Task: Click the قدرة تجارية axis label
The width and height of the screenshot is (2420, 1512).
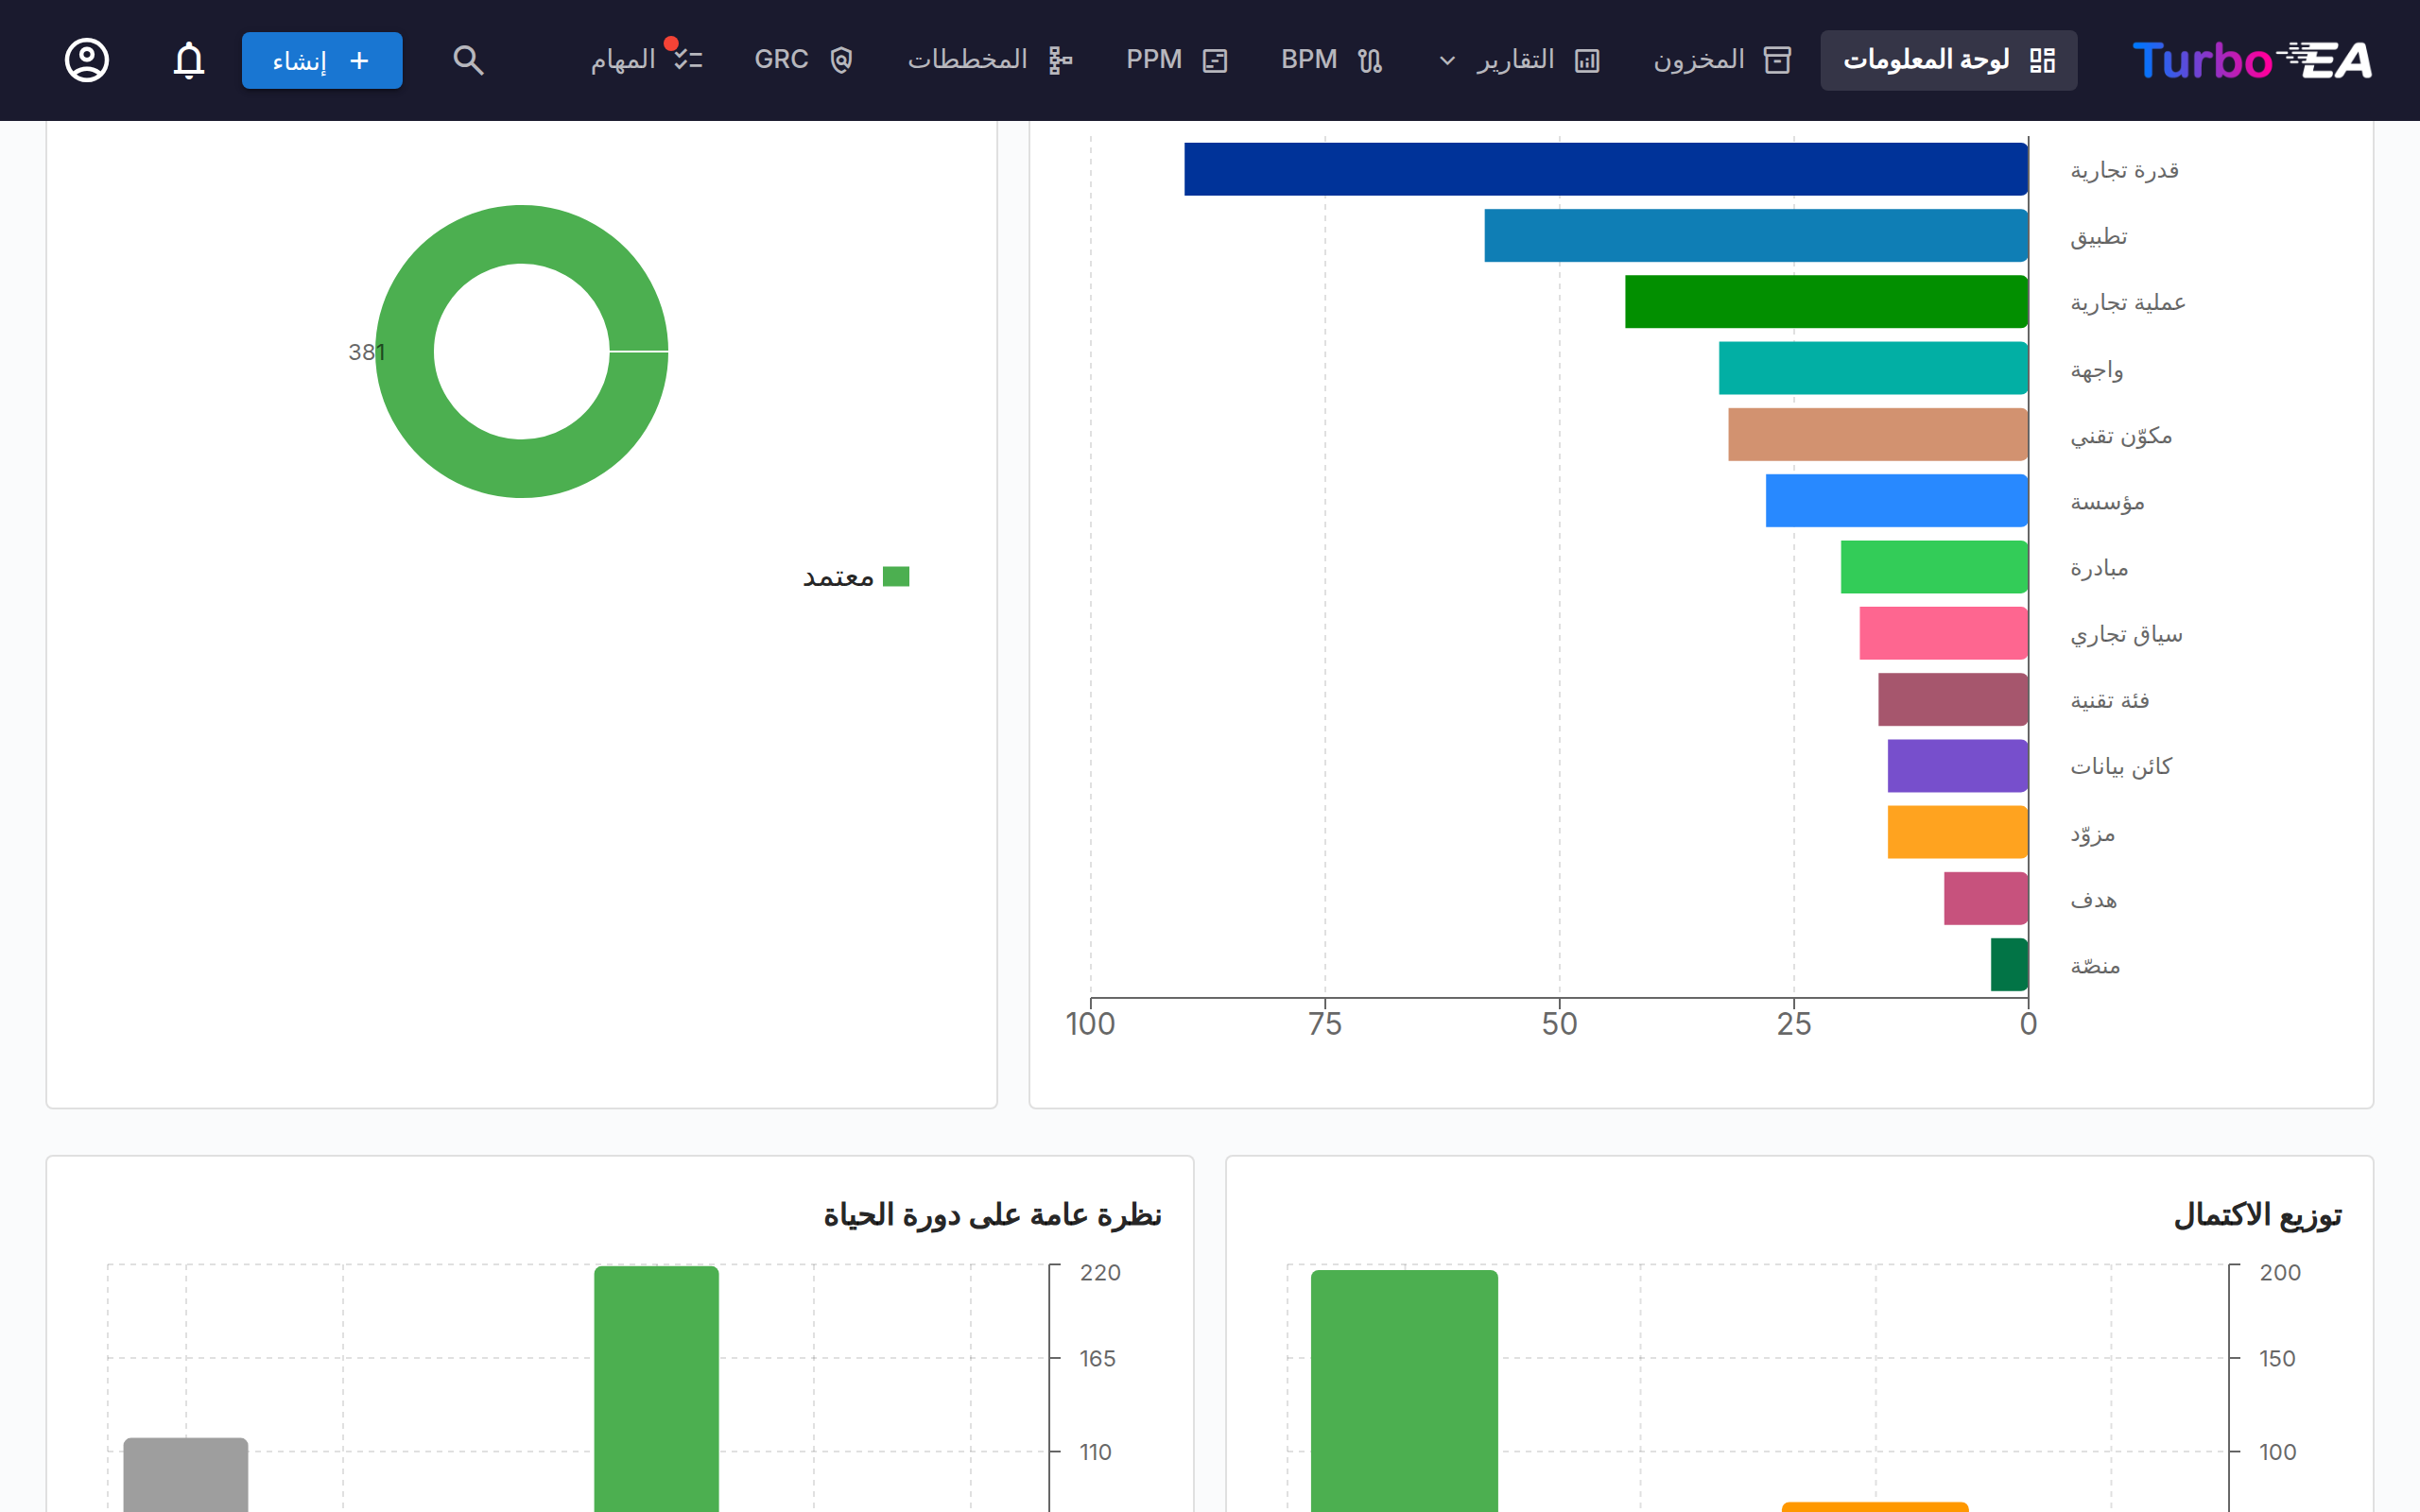Action: pyautogui.click(x=2124, y=170)
